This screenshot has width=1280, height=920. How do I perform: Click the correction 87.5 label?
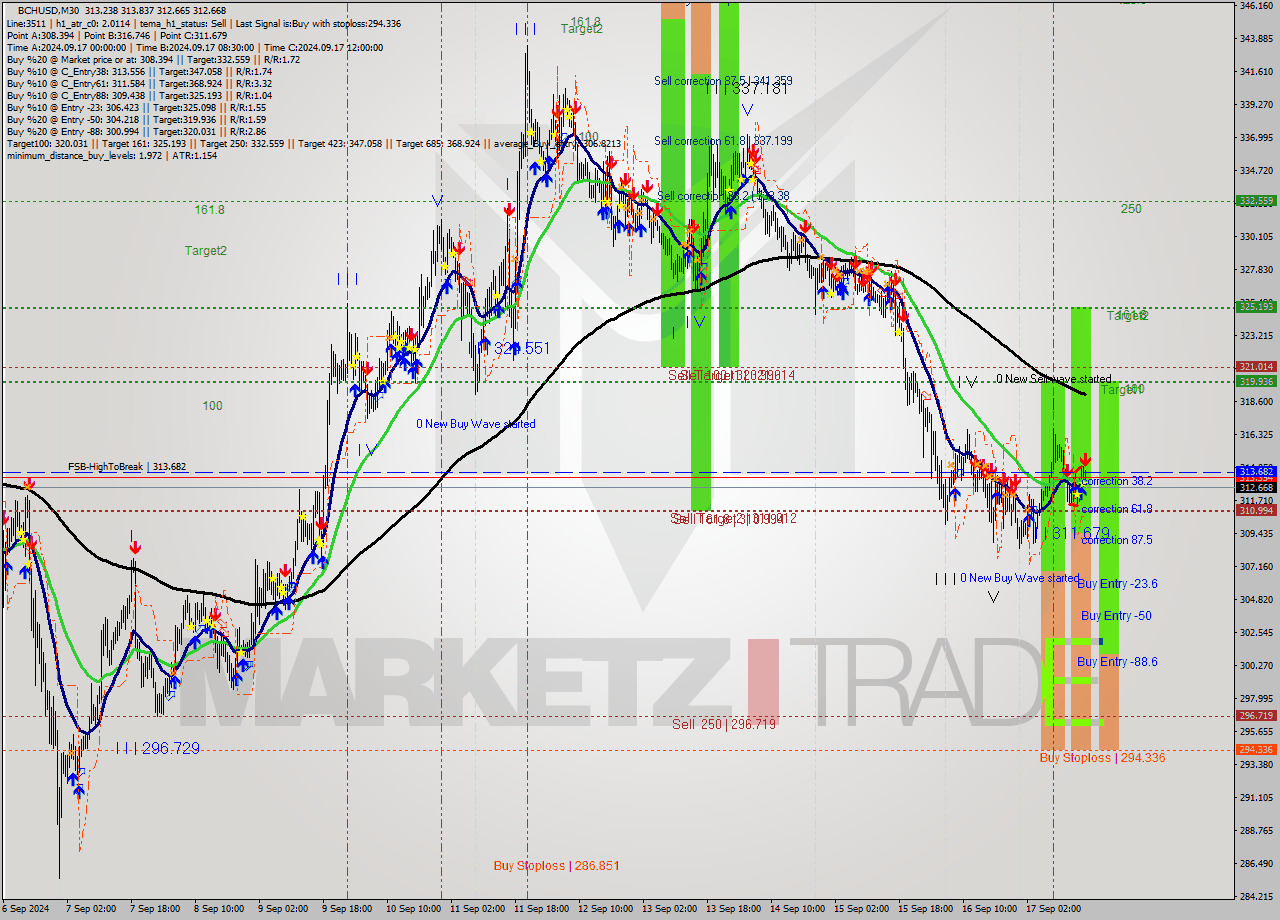click(1117, 540)
